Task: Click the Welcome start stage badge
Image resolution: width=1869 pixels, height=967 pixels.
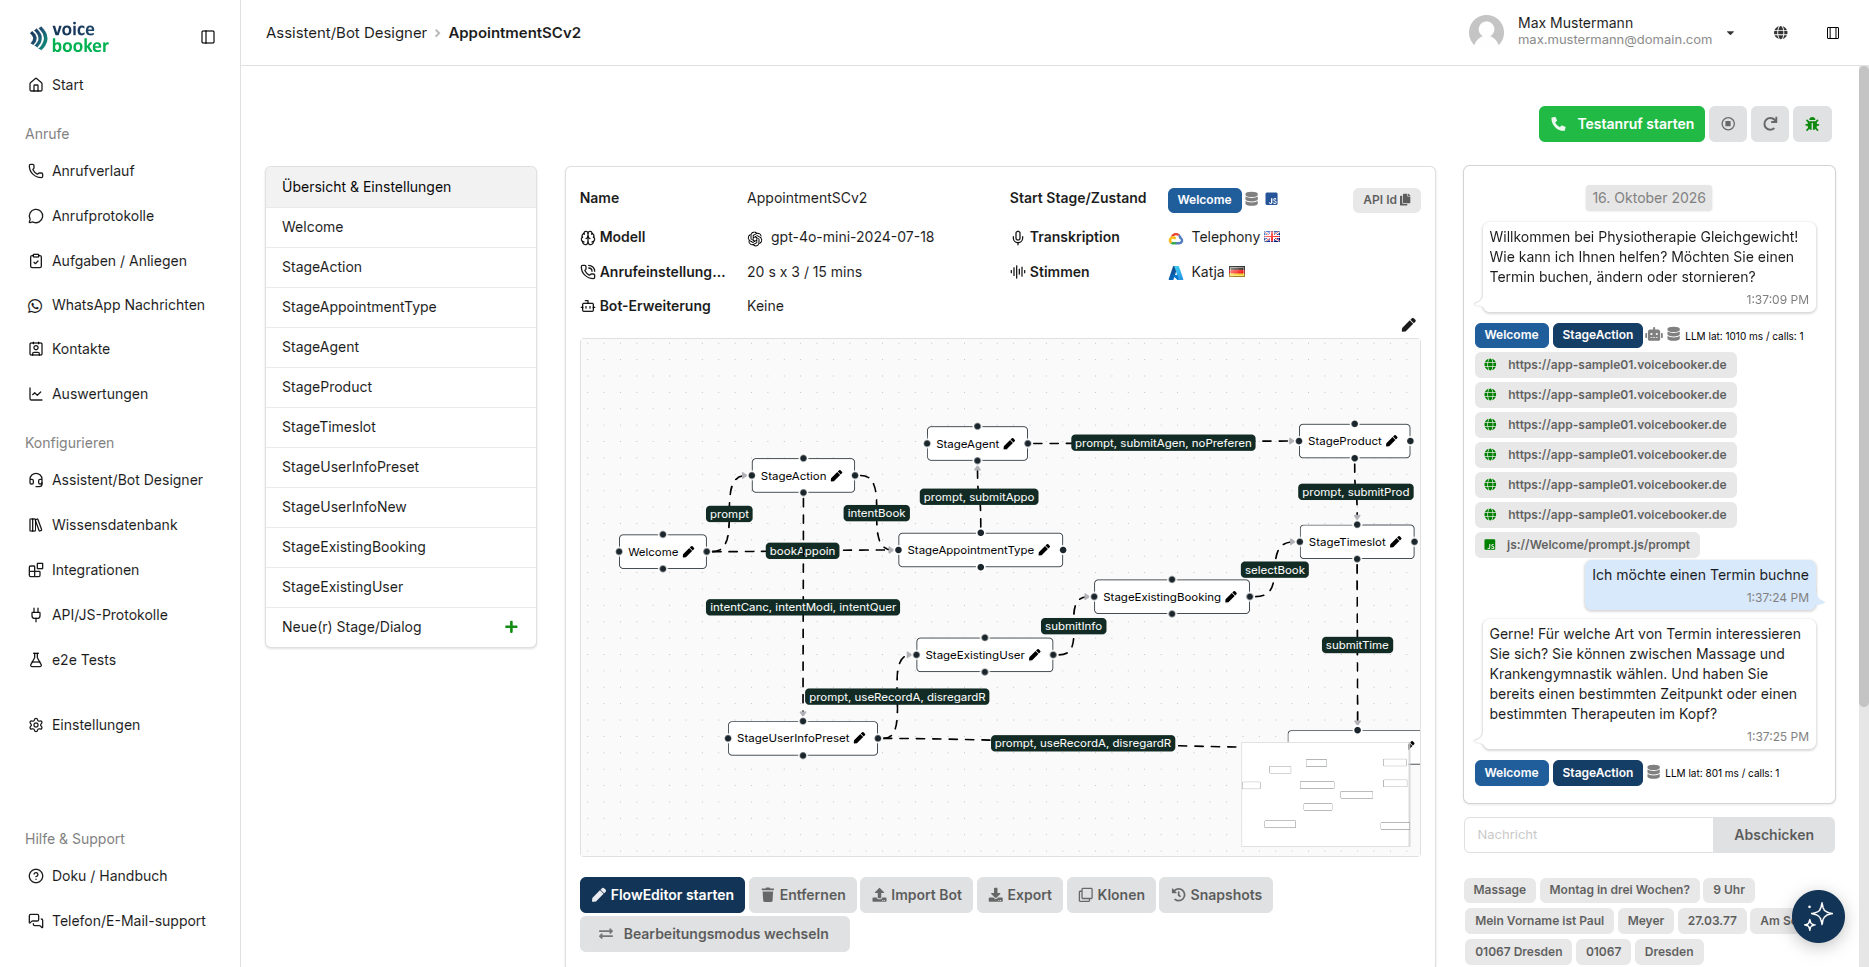Action: pos(1204,200)
